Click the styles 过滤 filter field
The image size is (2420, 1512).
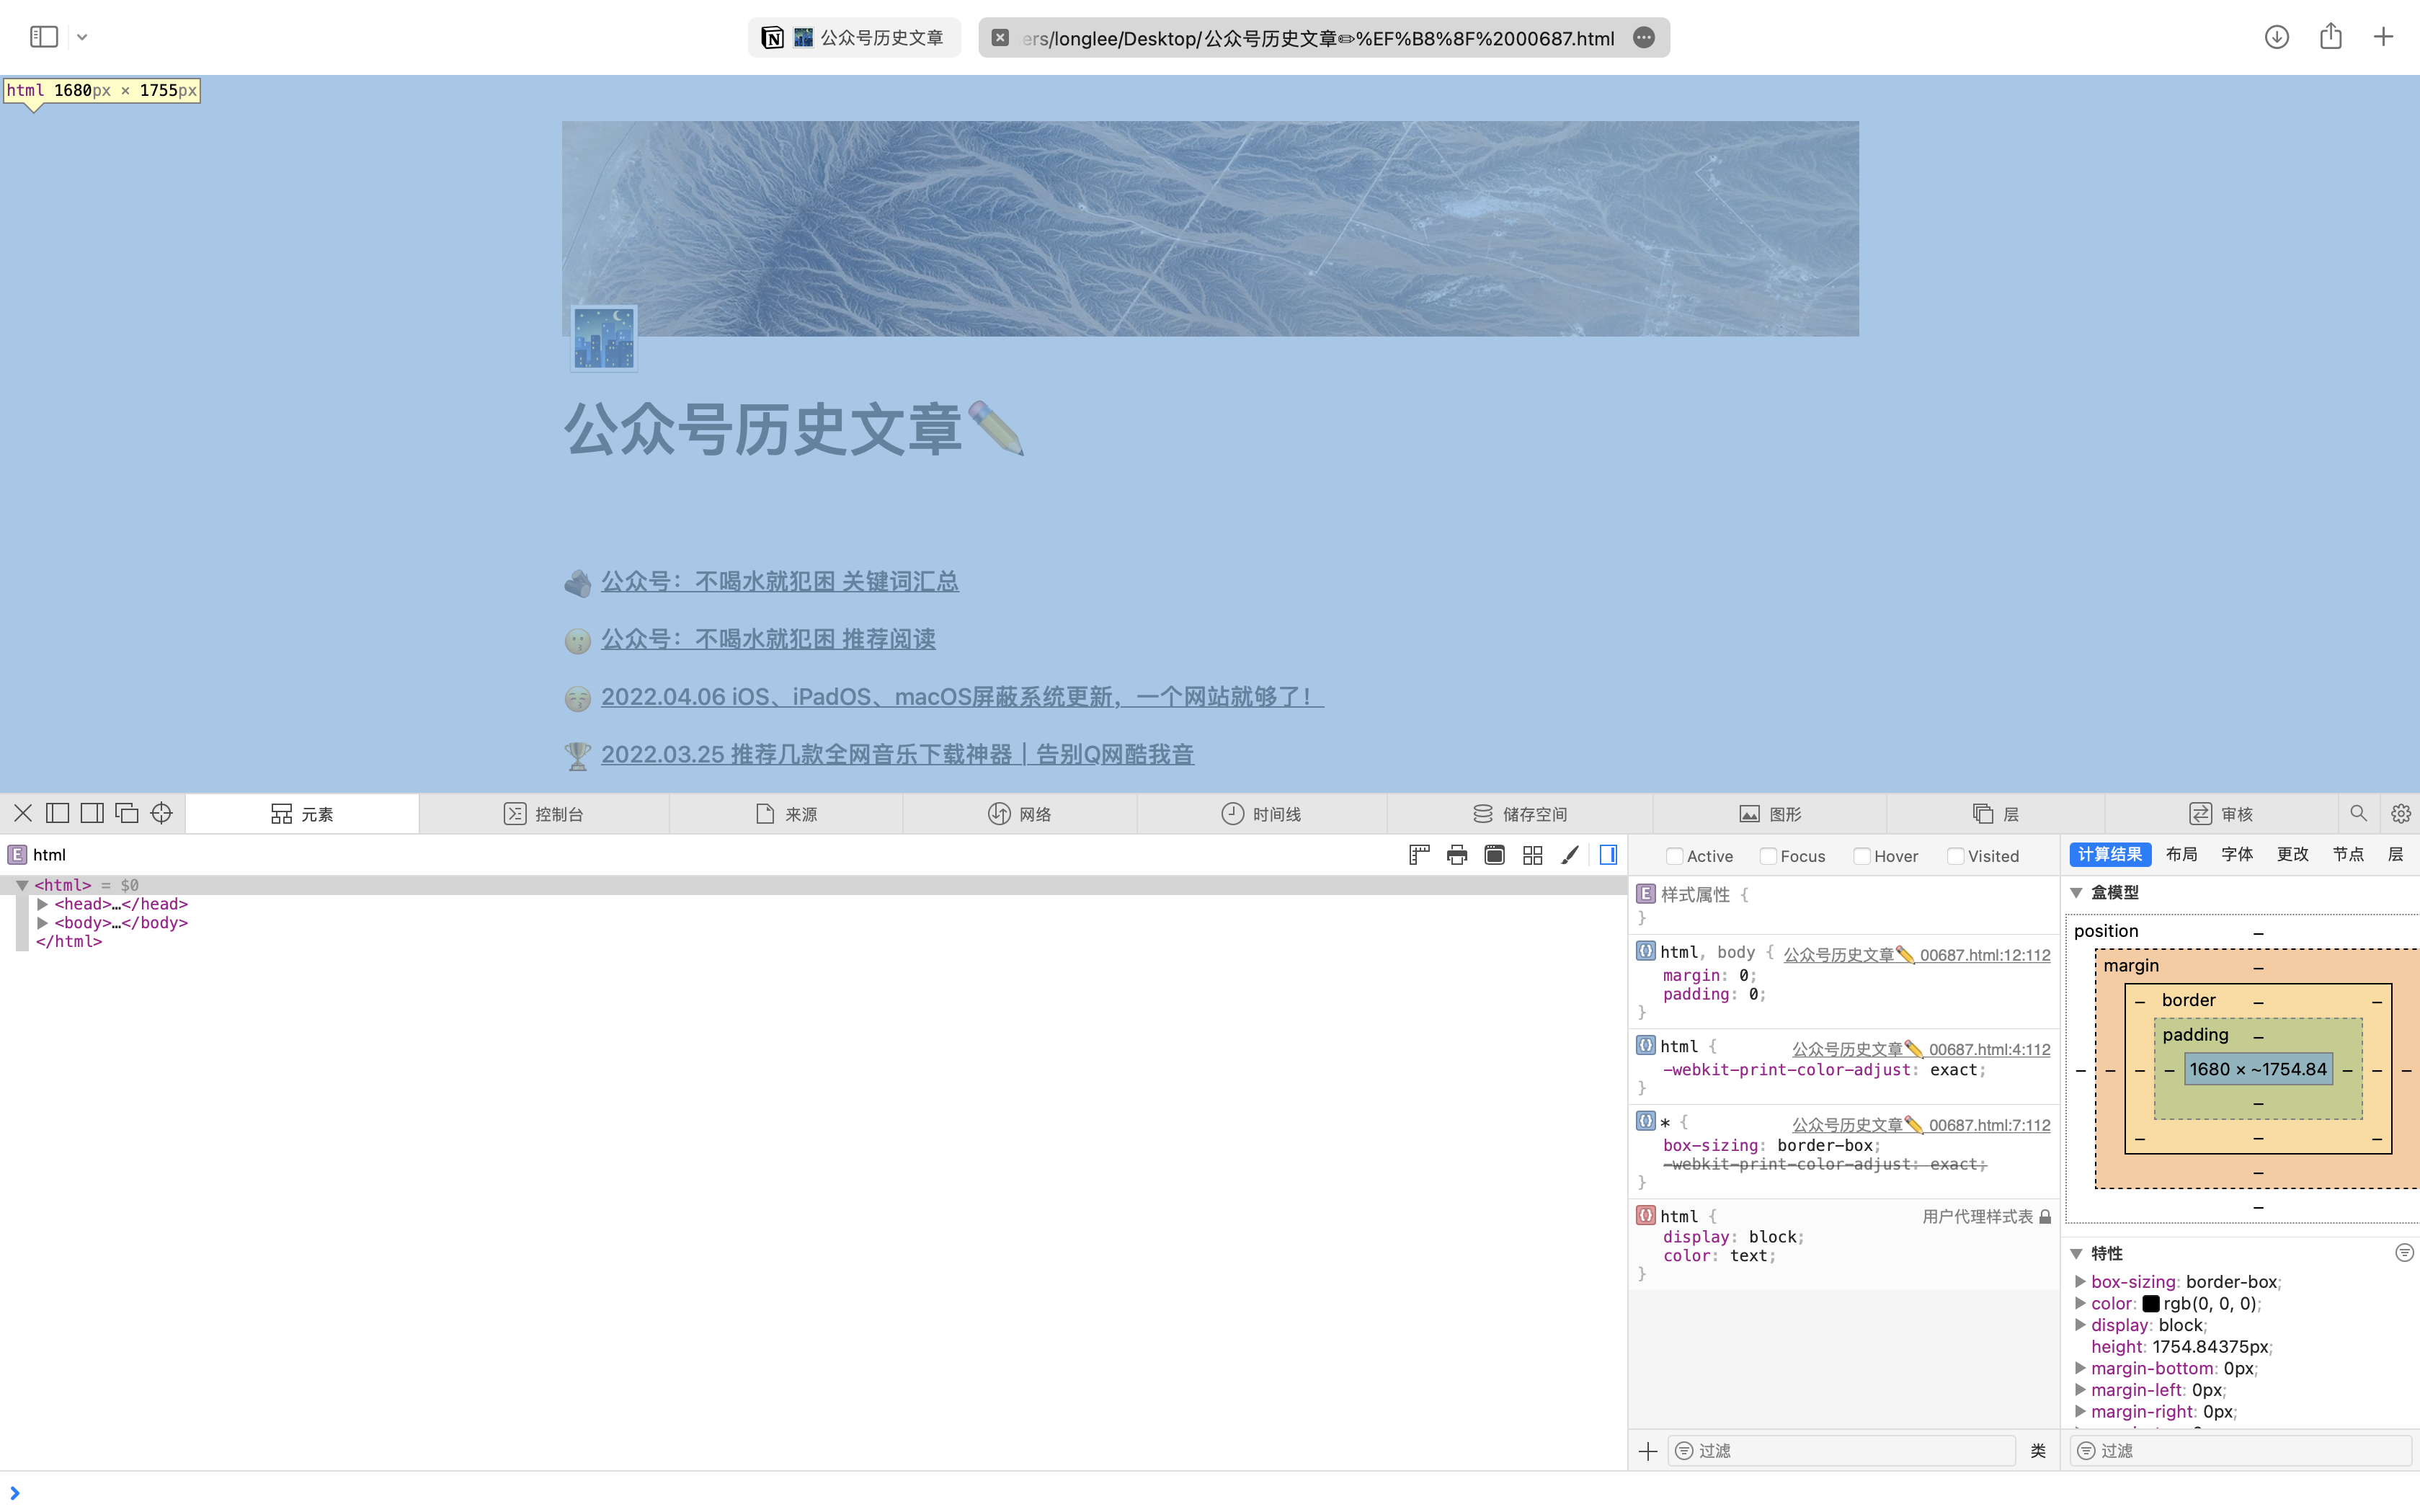[1841, 1451]
